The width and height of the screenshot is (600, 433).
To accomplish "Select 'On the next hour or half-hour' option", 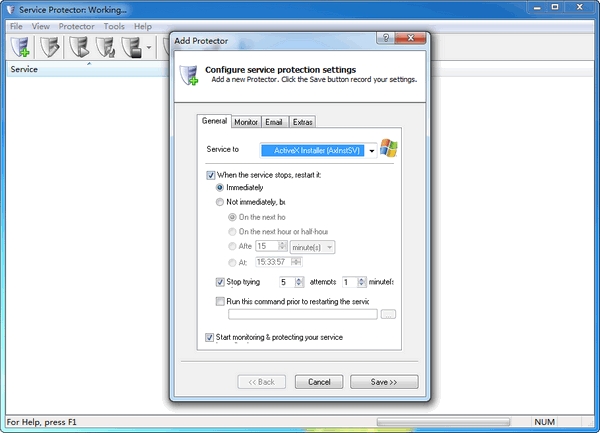I will click(x=232, y=232).
